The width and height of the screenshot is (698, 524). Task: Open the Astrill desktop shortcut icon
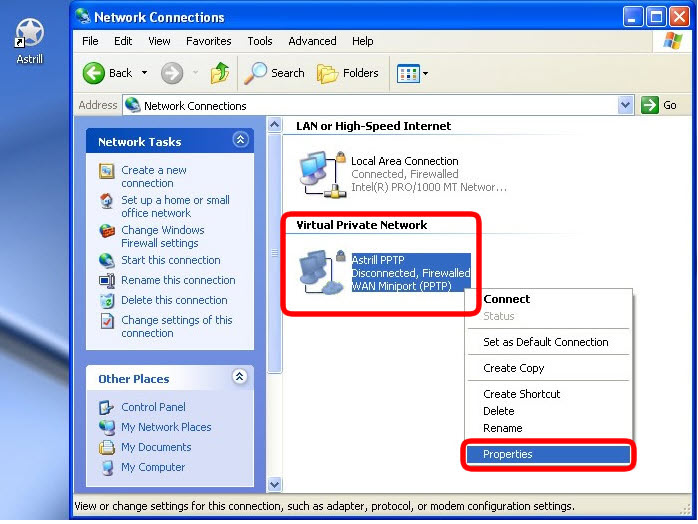[29, 33]
